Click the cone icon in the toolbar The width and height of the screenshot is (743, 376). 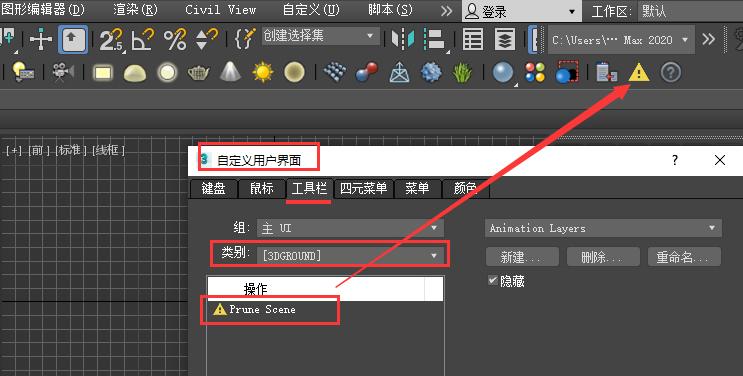[230, 72]
